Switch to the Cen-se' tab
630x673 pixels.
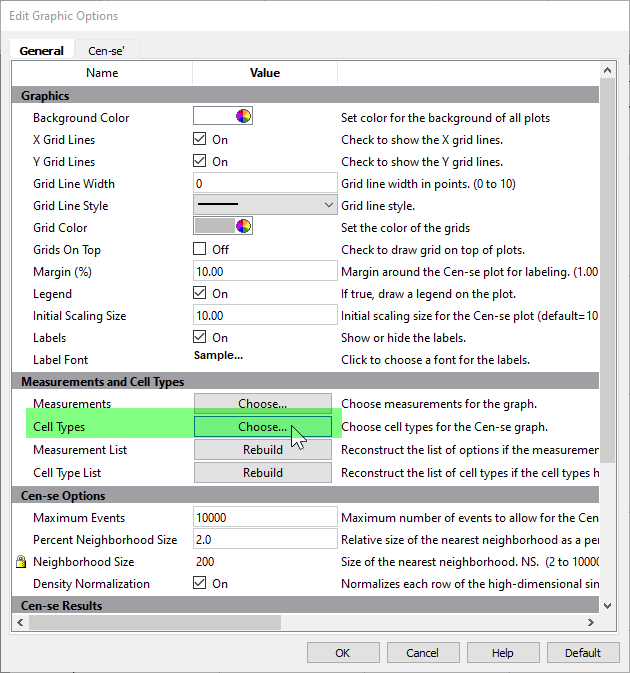point(107,50)
